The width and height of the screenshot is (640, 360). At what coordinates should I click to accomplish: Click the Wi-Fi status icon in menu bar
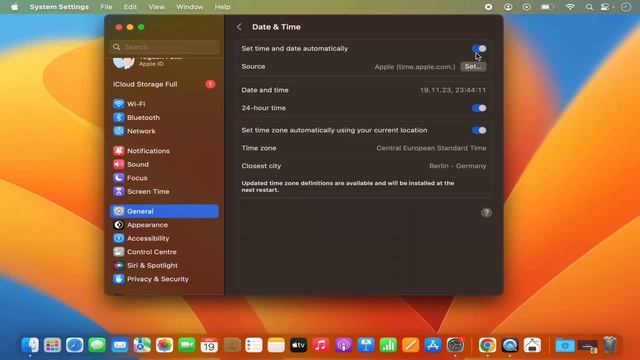point(570,7)
